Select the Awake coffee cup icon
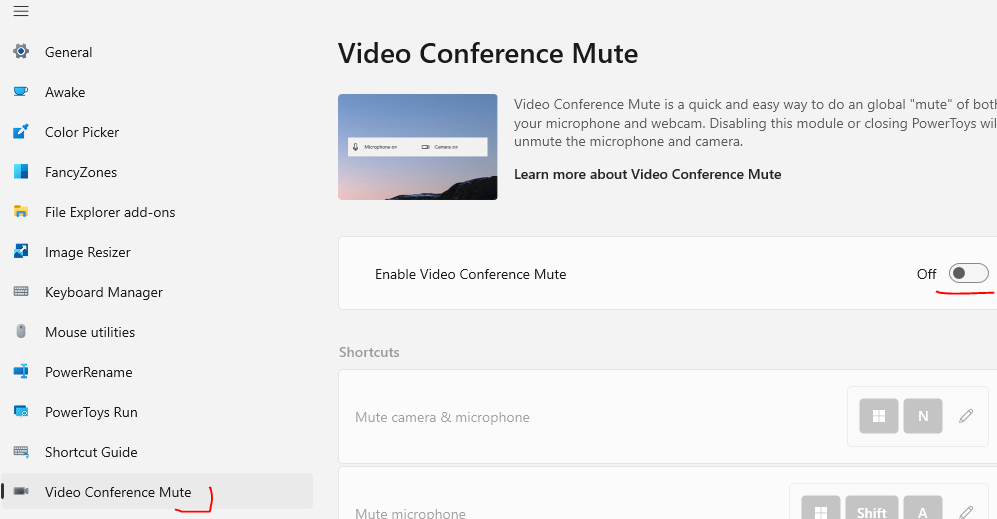Image resolution: width=997 pixels, height=519 pixels. tap(21, 92)
